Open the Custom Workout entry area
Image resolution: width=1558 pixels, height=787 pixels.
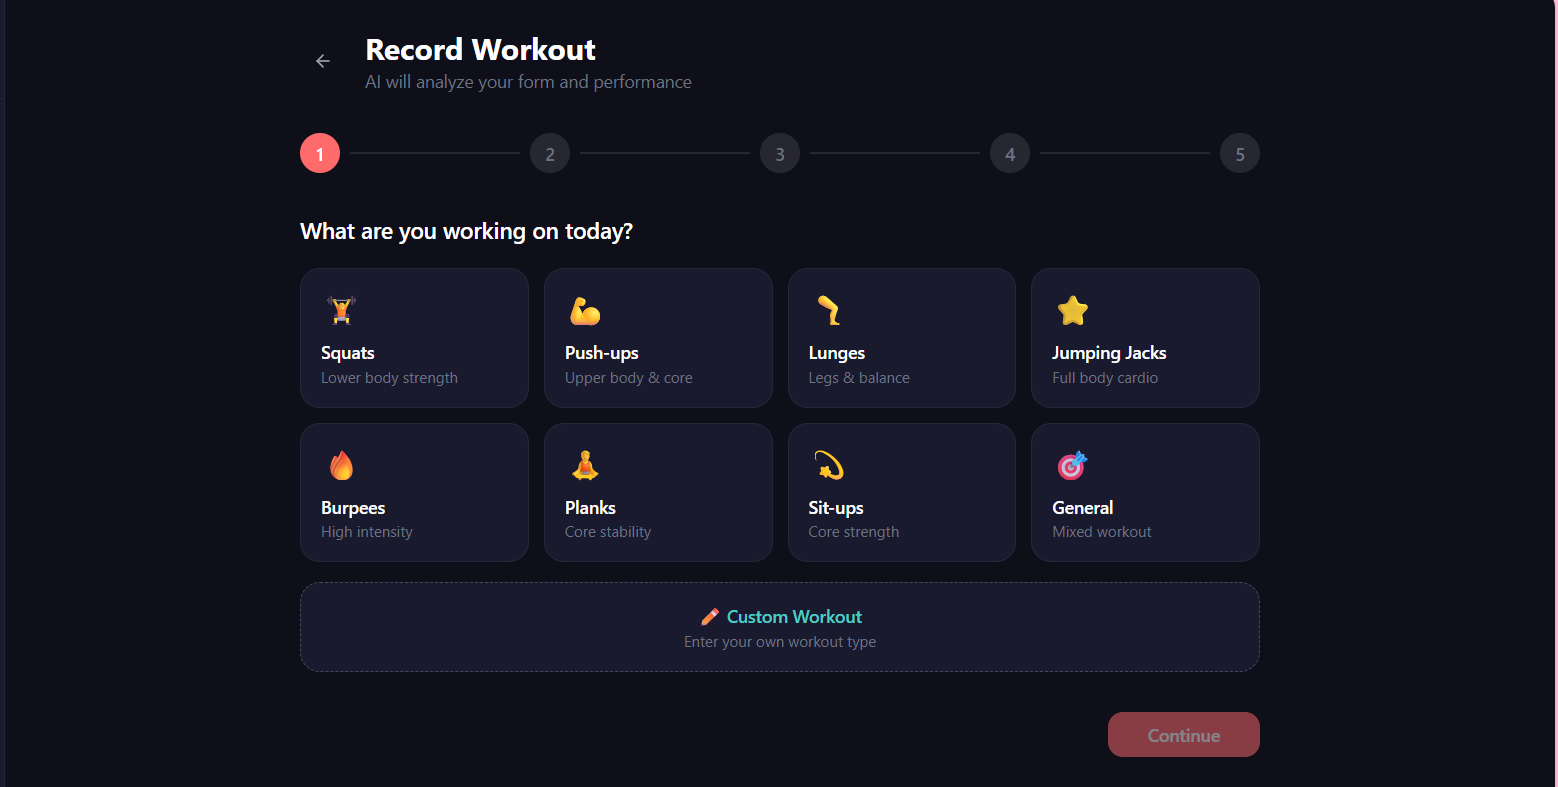(779, 626)
